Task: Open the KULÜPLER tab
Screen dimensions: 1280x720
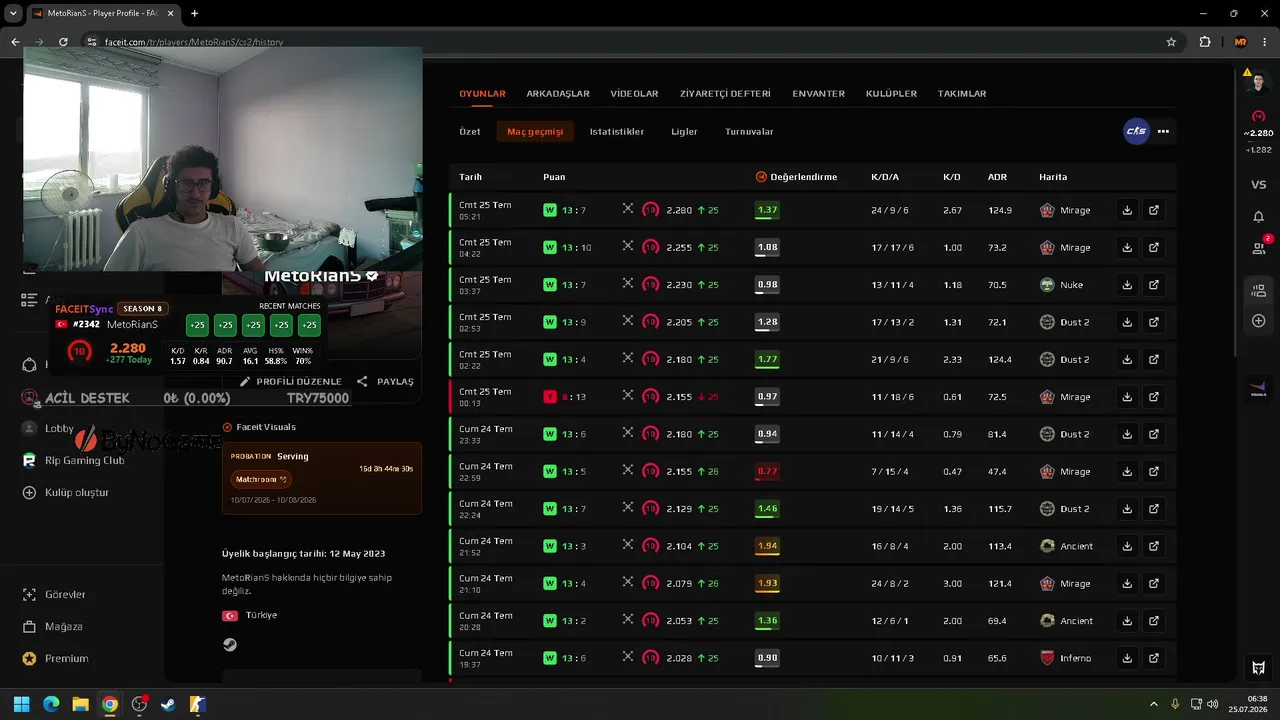Action: [891, 93]
